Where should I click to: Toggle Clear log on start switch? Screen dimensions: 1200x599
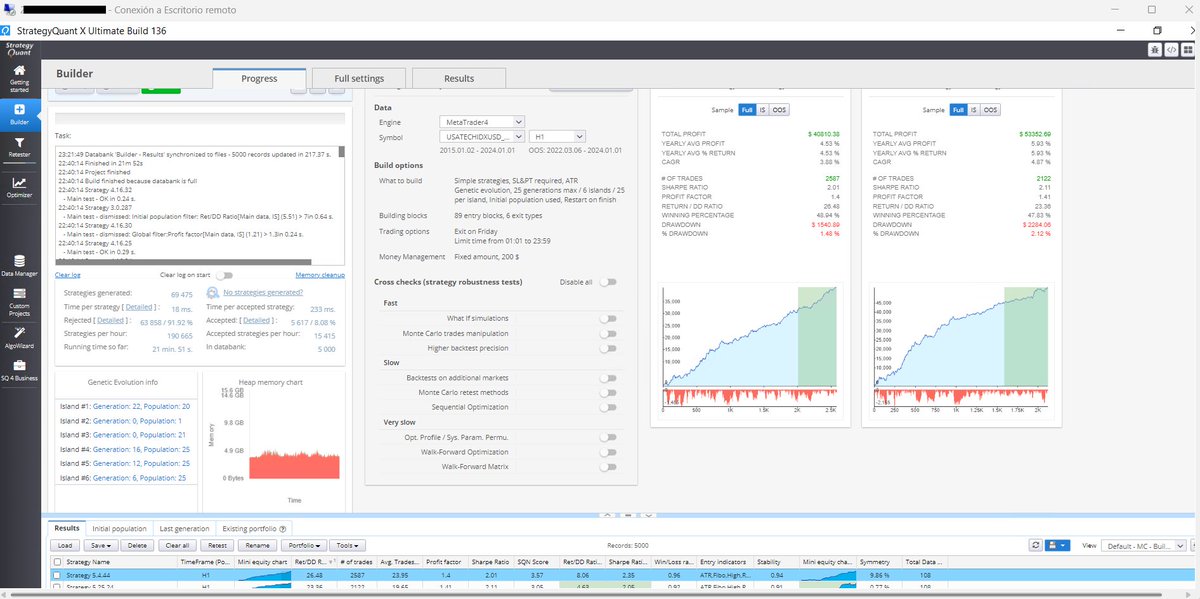click(x=224, y=275)
